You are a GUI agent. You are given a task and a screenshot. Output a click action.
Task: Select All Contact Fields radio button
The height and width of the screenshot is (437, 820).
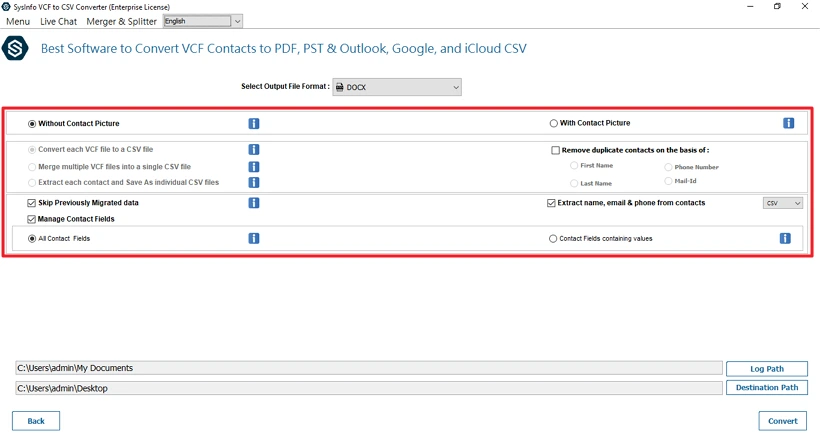(32, 238)
